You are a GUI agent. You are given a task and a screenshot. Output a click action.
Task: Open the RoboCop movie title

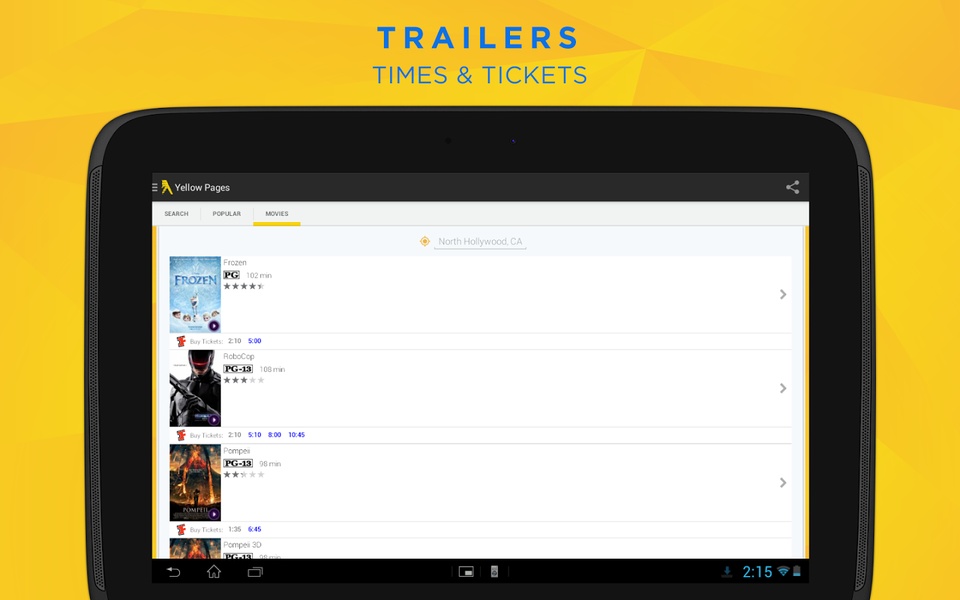click(x=239, y=356)
